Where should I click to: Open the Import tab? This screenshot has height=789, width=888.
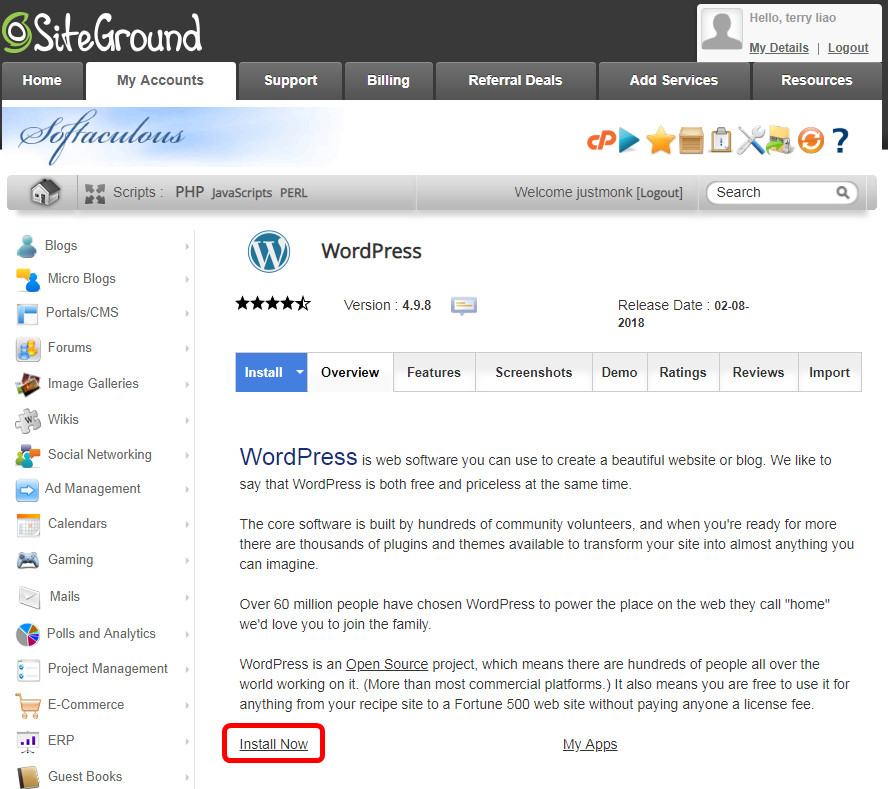[x=830, y=372]
